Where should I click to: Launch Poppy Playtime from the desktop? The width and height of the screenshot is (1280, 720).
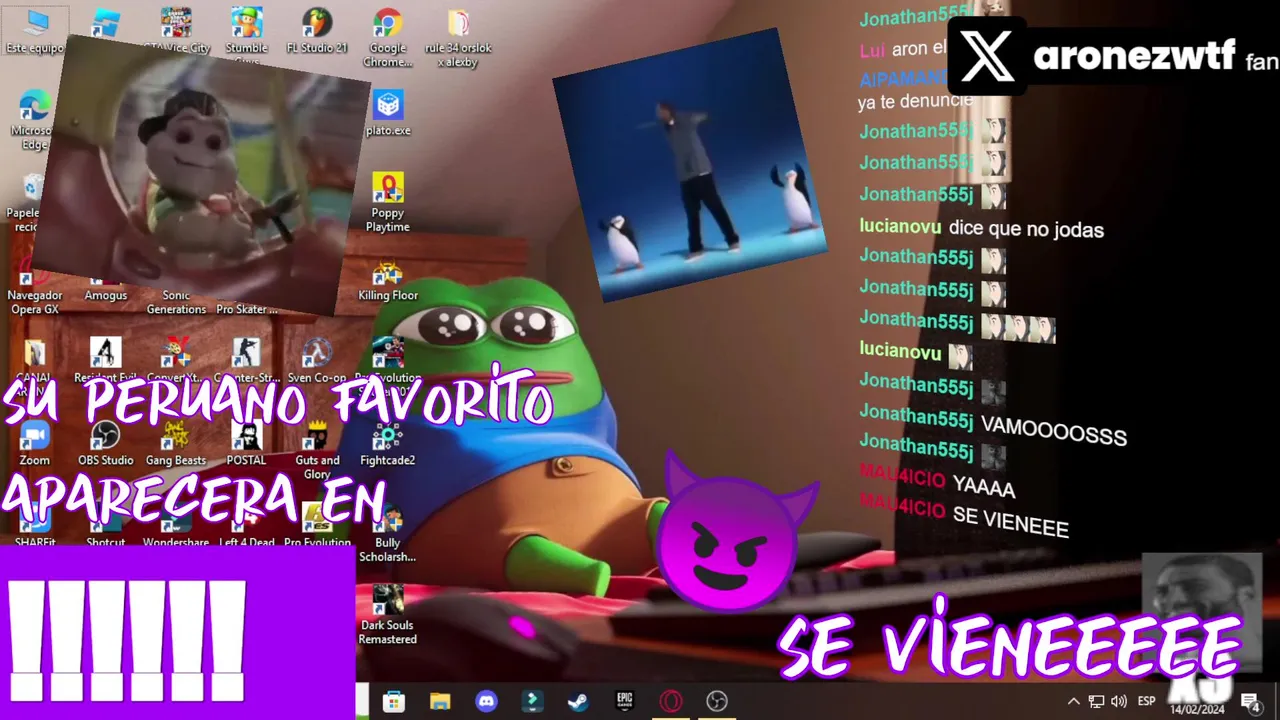coord(388,202)
